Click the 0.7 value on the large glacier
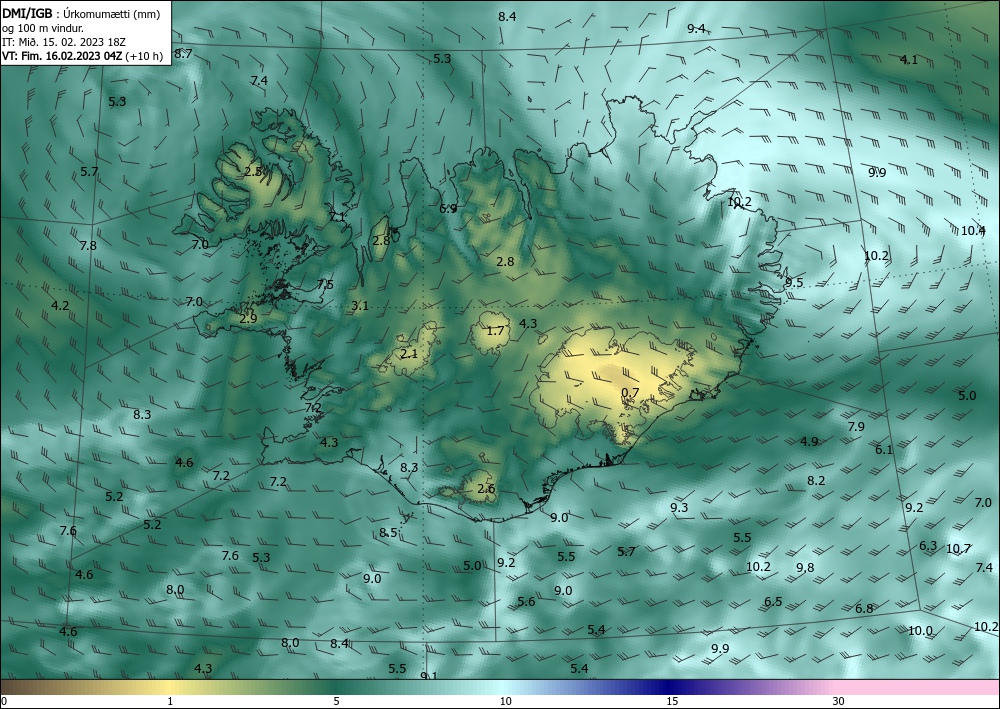Viewport: 1000px width, 709px height. 630,393
